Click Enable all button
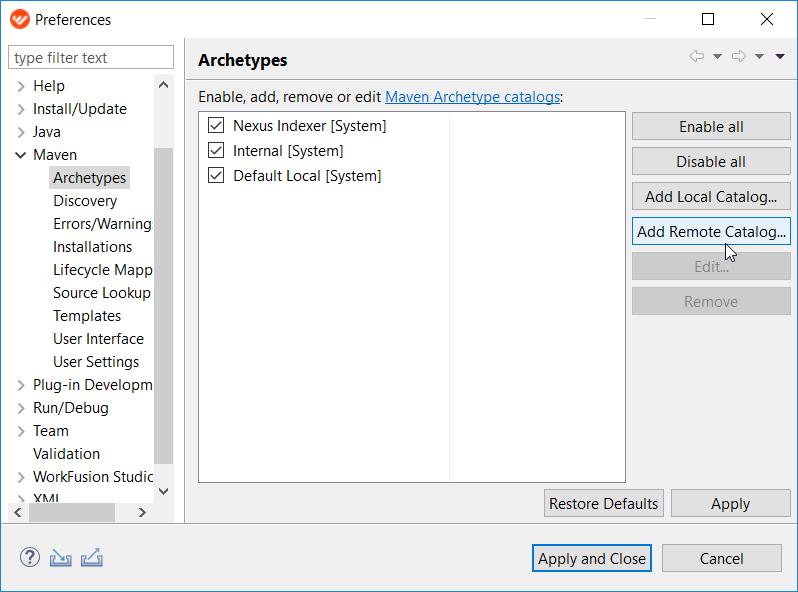Image resolution: width=798 pixels, height=592 pixels. (x=711, y=126)
